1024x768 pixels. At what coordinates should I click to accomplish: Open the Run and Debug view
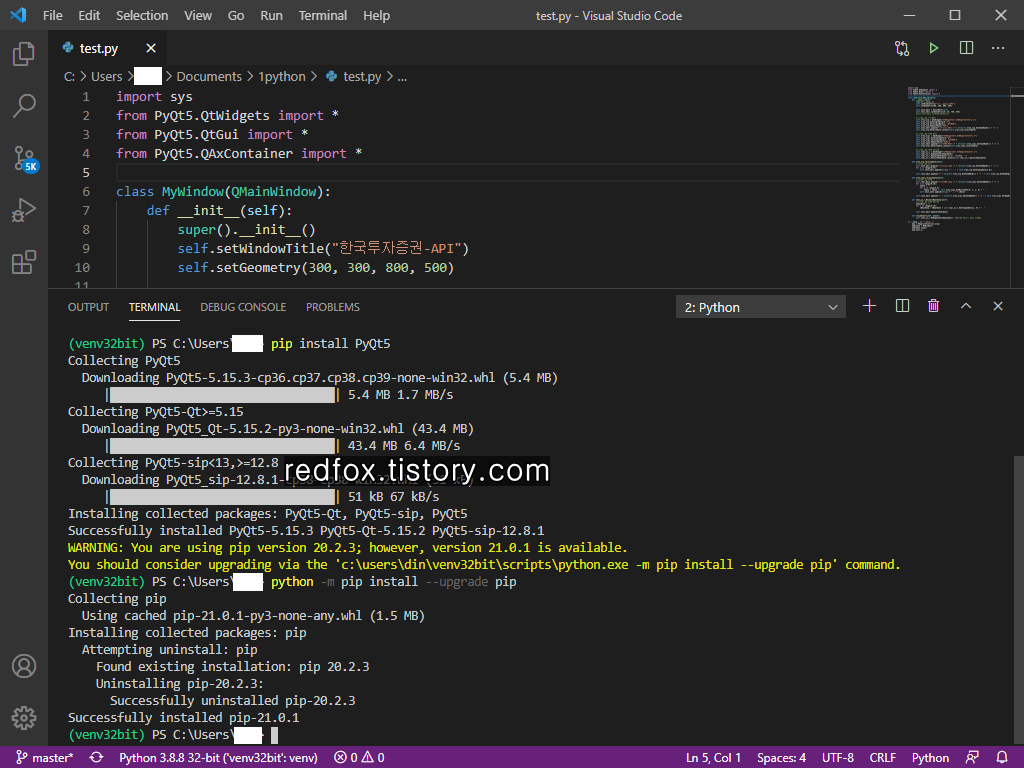click(24, 210)
